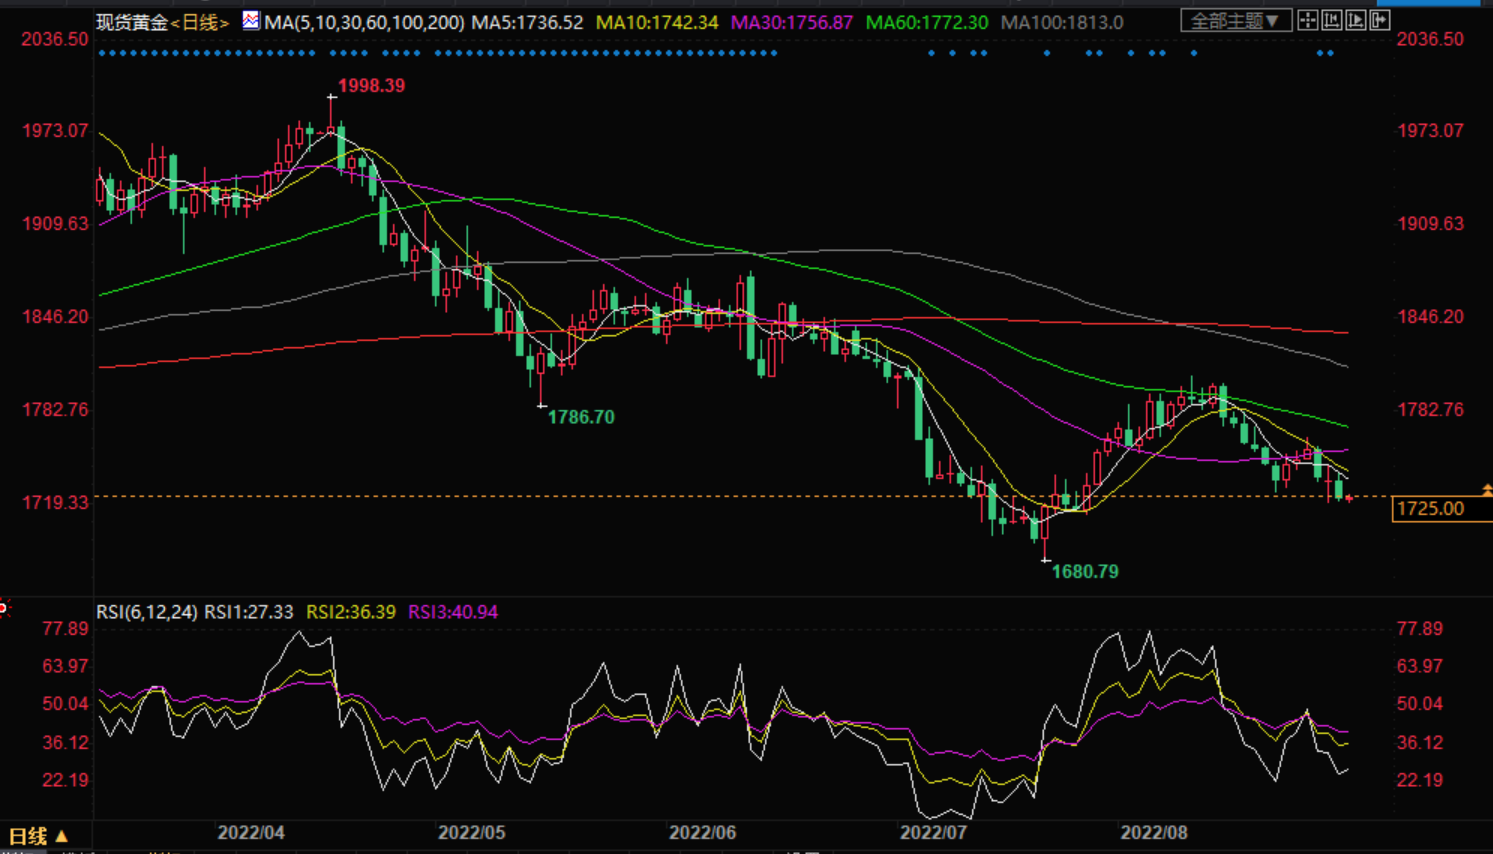Click the orange arrow marker at right edge

[x=1486, y=490]
